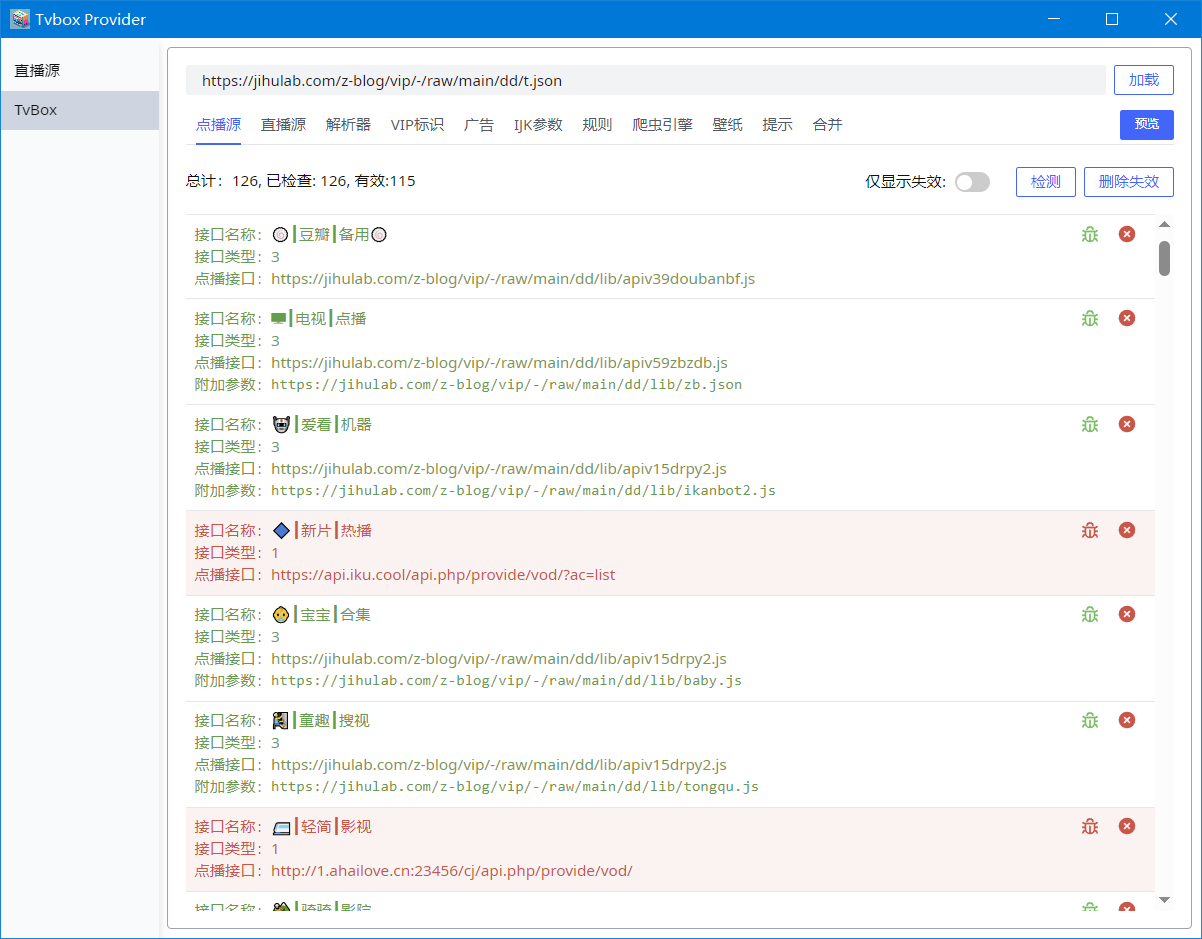This screenshot has height=939, width=1202.
Task: Open the 规则 tab
Action: click(x=597, y=125)
